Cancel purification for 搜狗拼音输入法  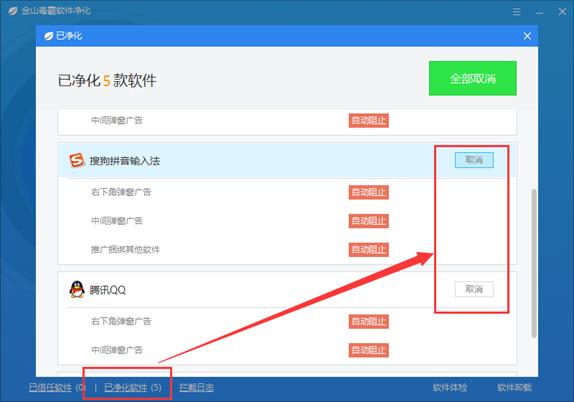pos(474,160)
